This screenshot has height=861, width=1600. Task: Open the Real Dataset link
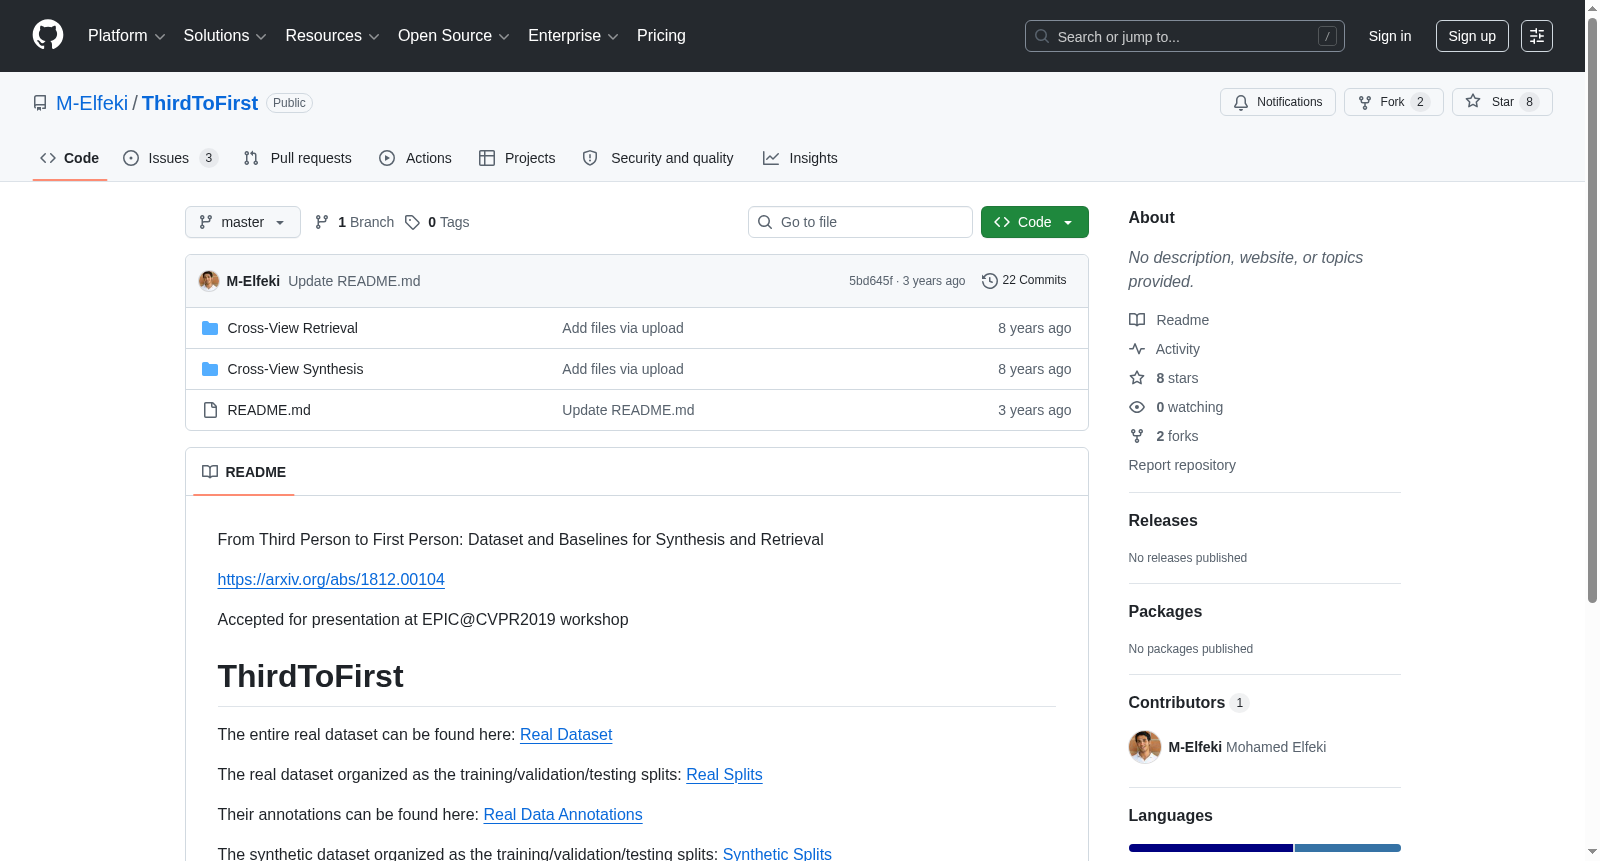[x=566, y=735]
